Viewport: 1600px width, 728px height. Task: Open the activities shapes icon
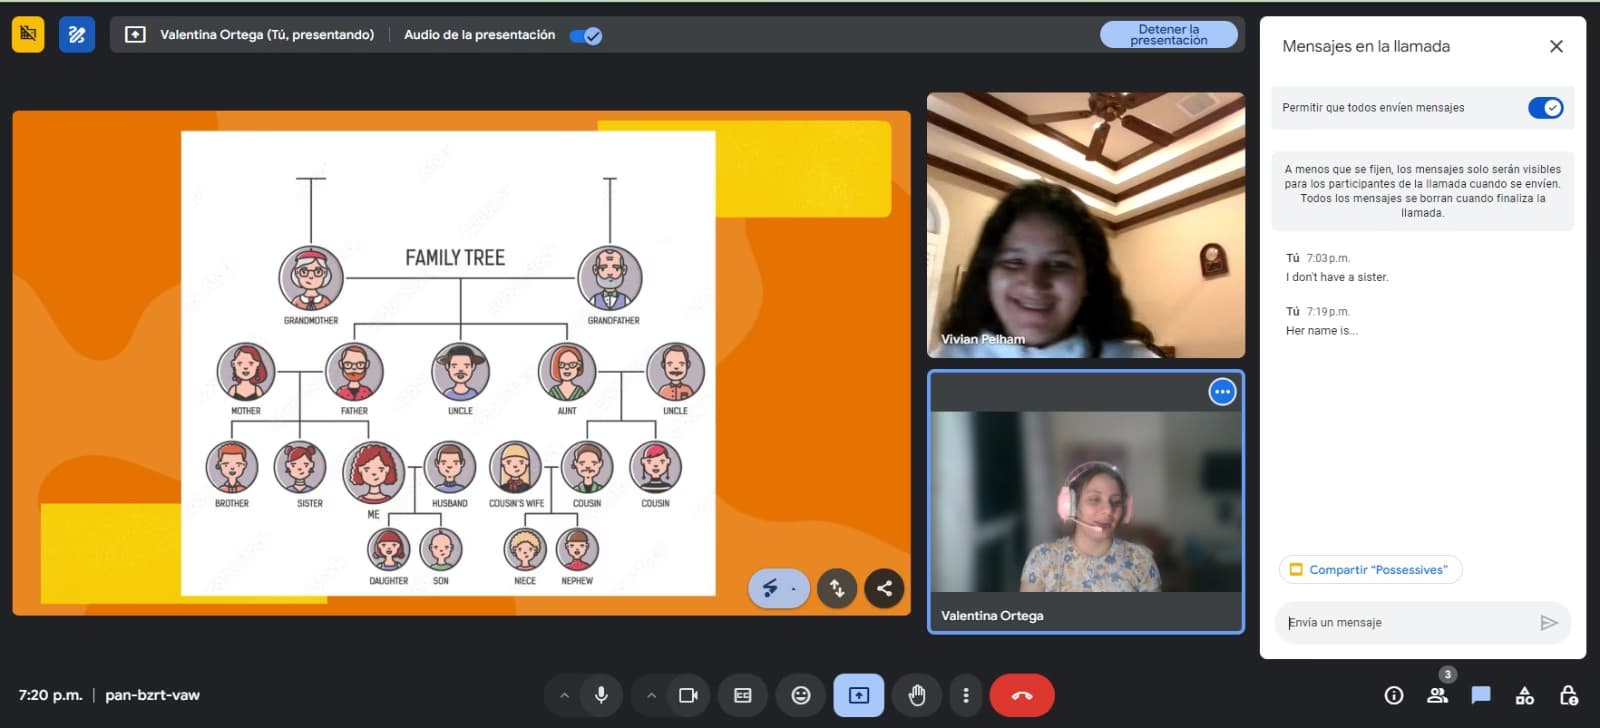(x=1525, y=695)
